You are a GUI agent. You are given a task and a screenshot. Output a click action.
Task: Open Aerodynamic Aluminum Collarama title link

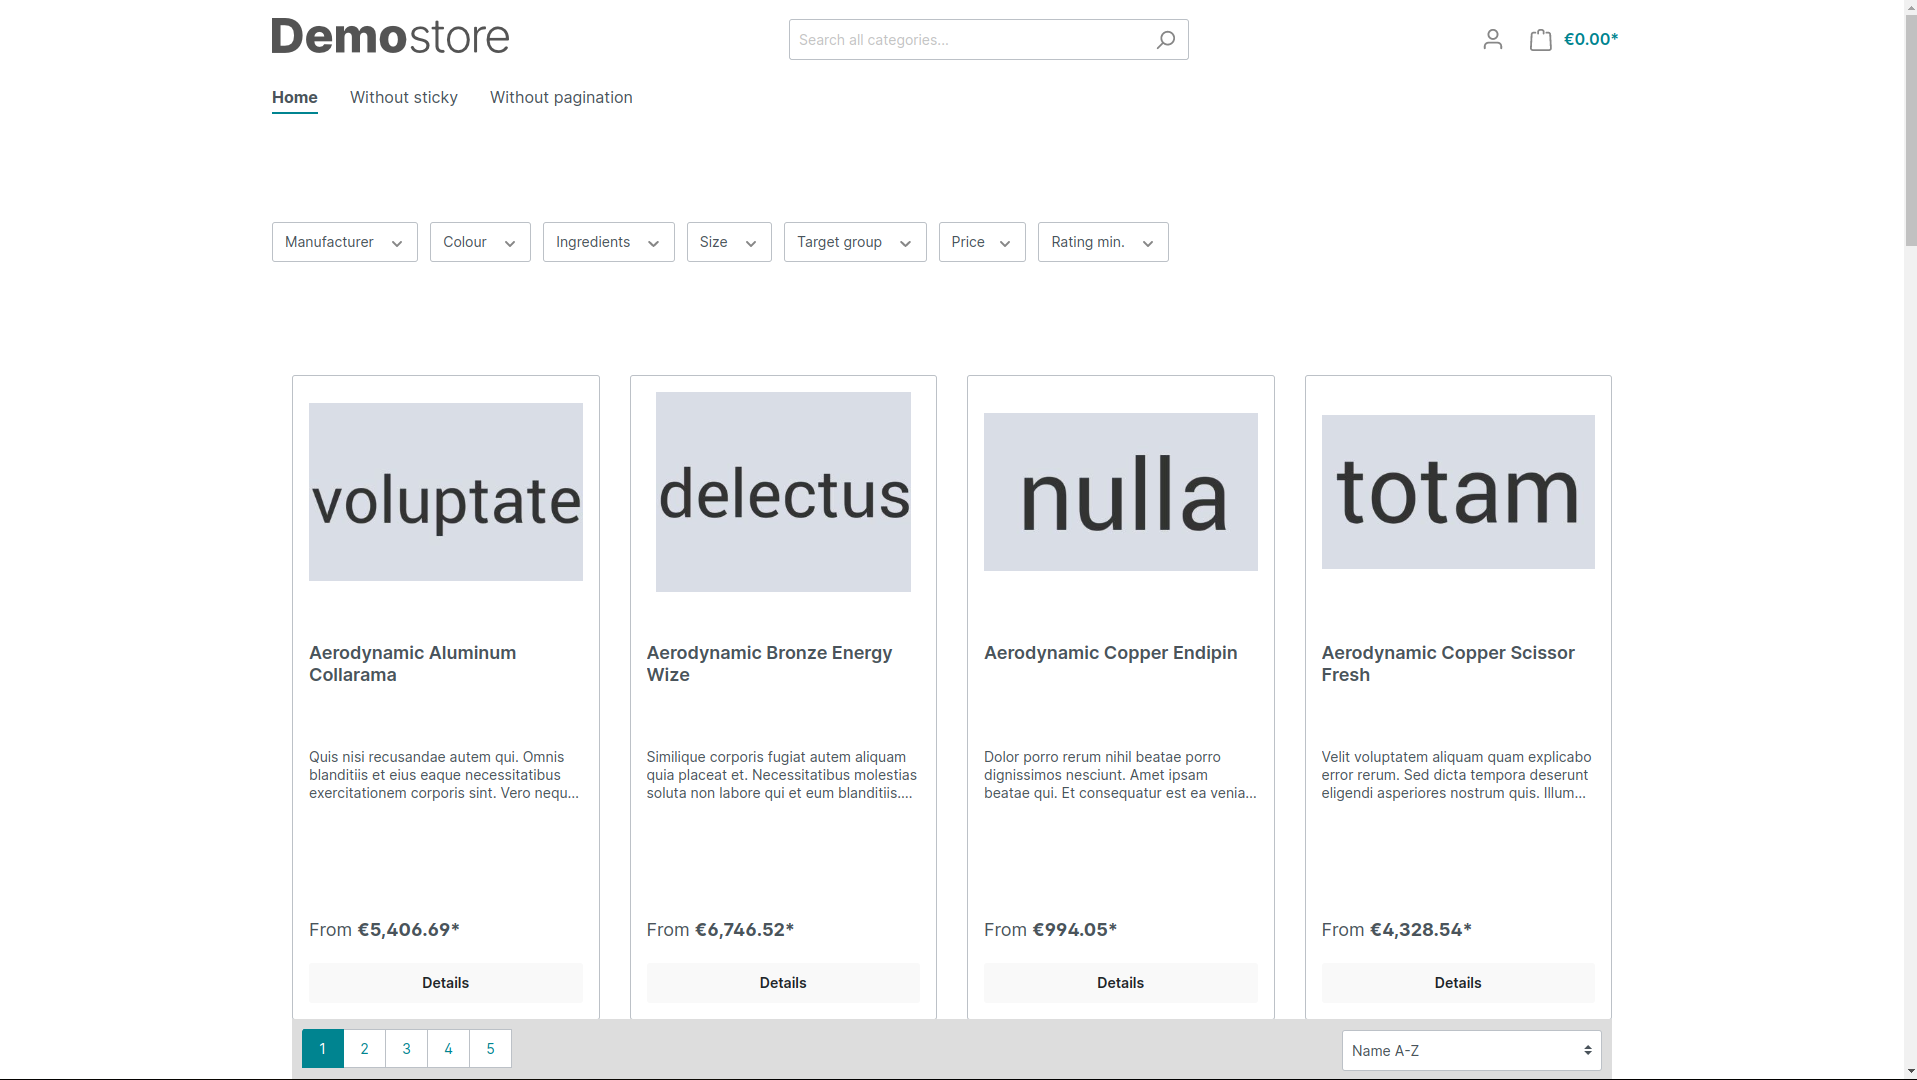[412, 664]
